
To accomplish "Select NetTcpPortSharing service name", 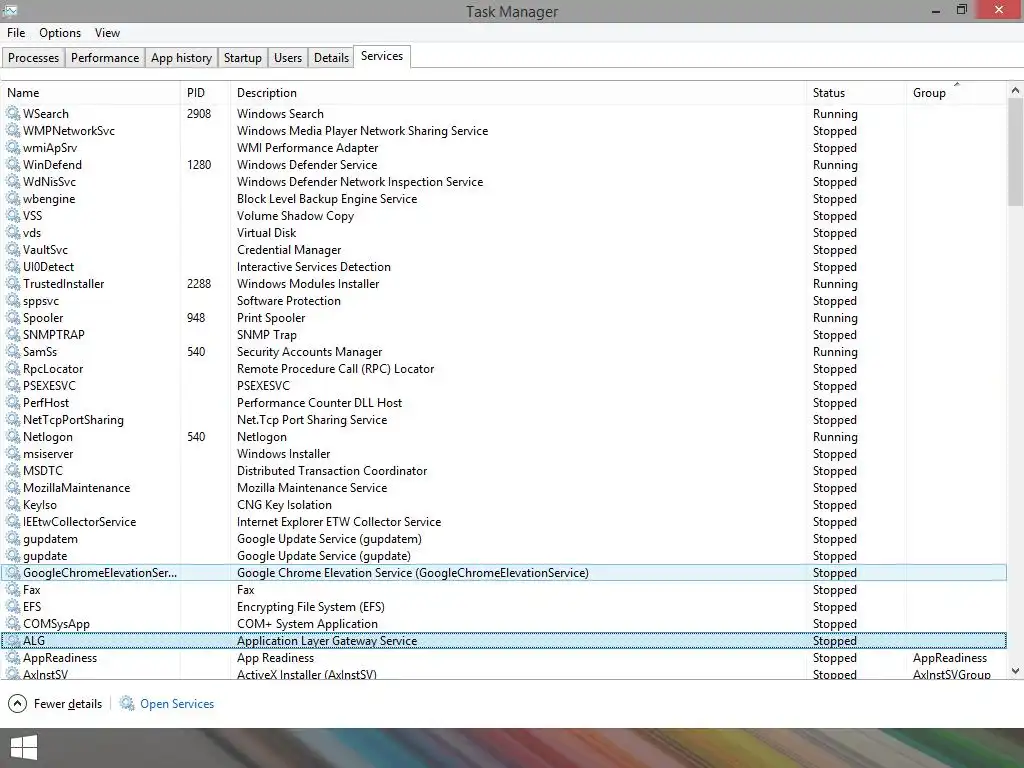I will coord(73,419).
